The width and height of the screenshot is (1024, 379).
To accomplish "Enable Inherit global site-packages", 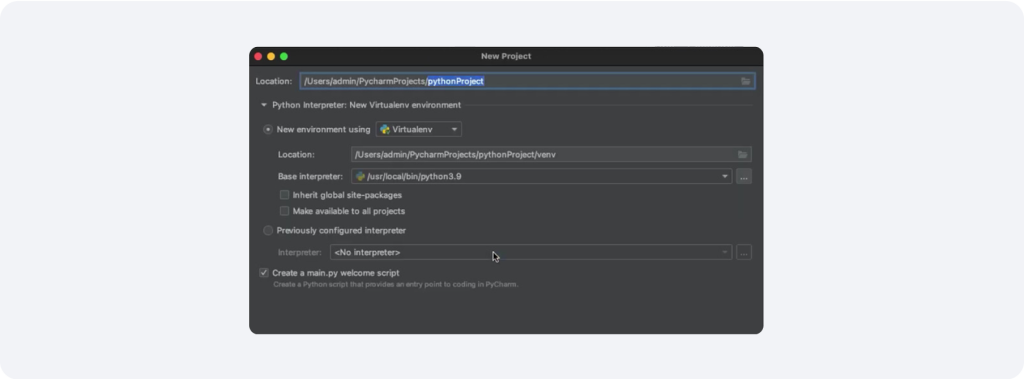I will click(x=284, y=195).
